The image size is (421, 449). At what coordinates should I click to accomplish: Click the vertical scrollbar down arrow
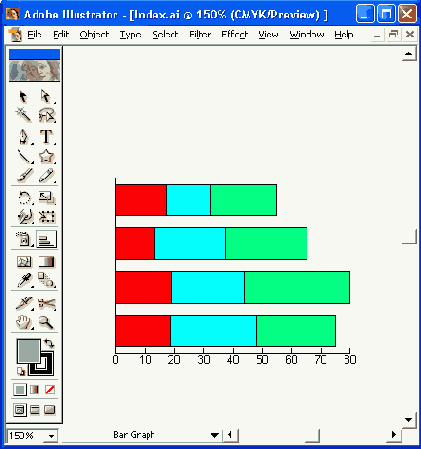(x=409, y=420)
